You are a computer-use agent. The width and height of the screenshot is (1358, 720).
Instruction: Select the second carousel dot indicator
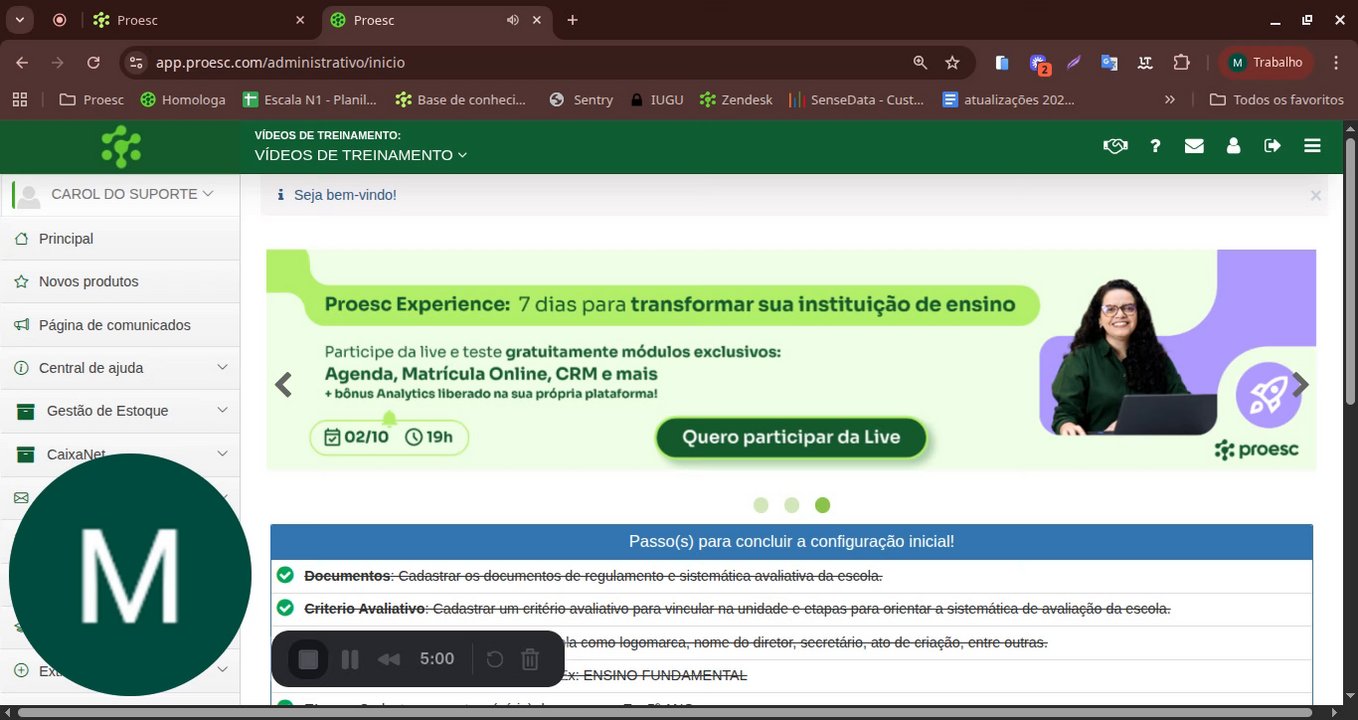pos(792,505)
